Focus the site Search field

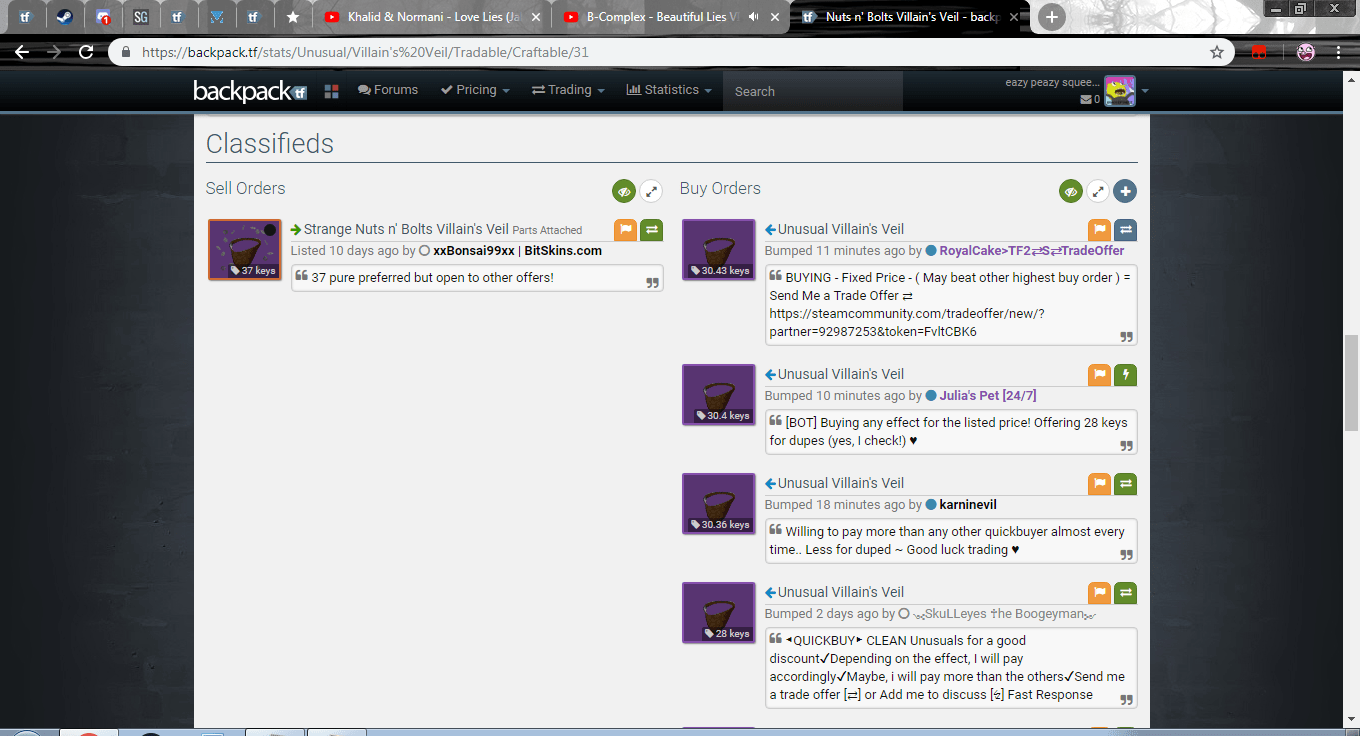812,91
